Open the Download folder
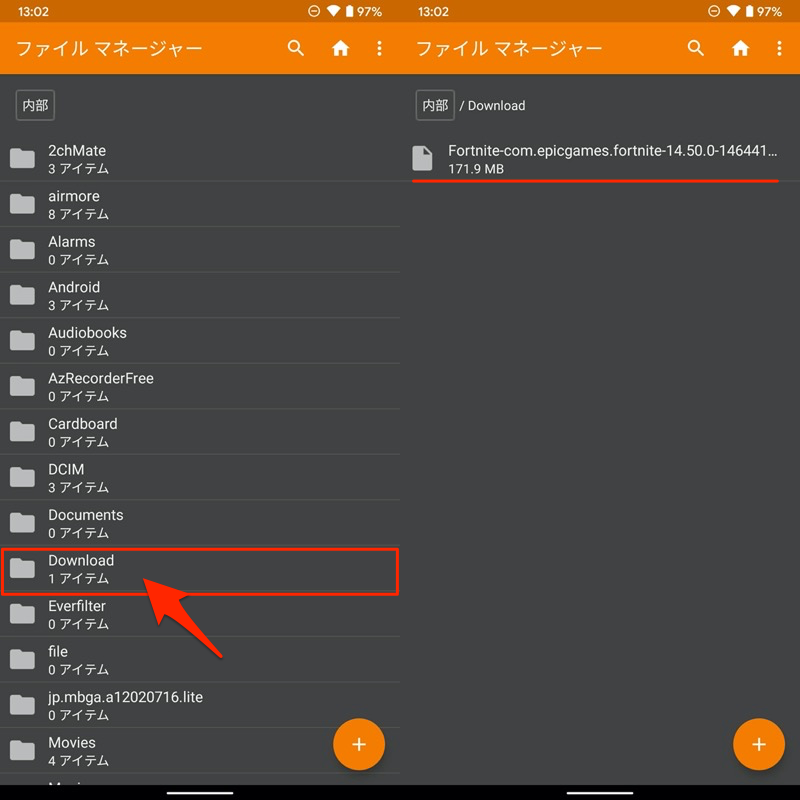This screenshot has width=800, height=800. pos(200,569)
